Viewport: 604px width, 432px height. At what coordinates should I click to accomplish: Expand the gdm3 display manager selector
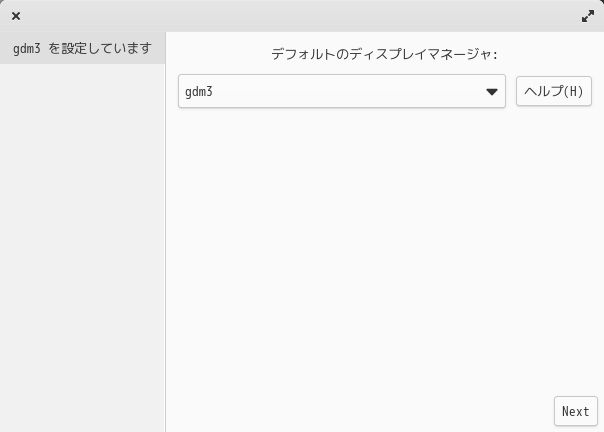[341, 92]
